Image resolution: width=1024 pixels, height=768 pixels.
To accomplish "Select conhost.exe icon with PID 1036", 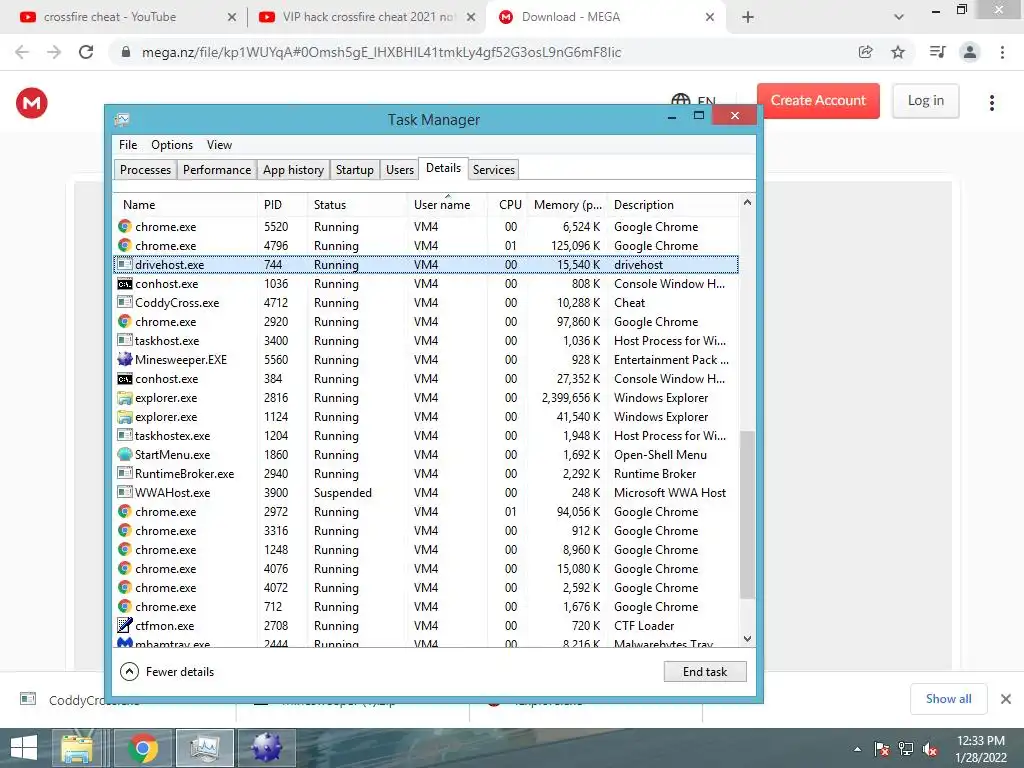I will coord(125,283).
